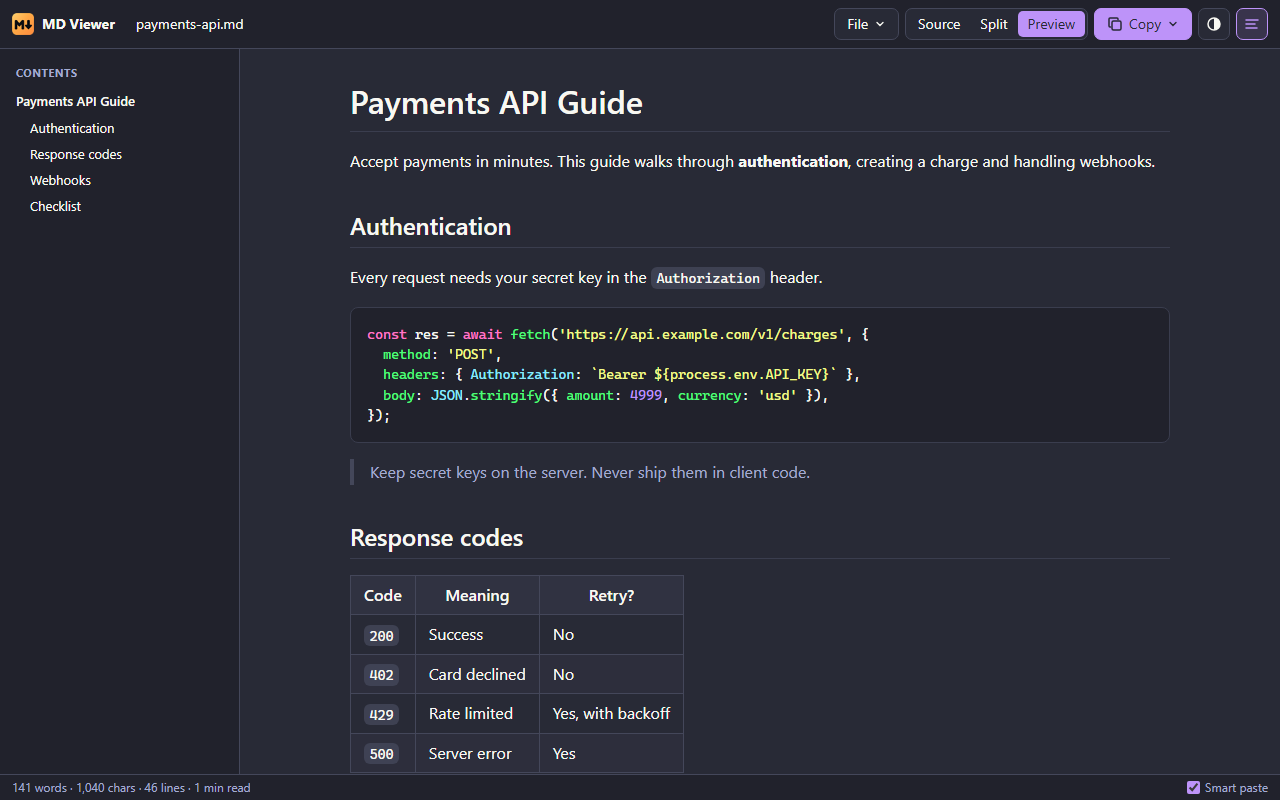Toggle the Smart paste checkbox
Viewport: 1280px width, 800px height.
tap(1193, 788)
